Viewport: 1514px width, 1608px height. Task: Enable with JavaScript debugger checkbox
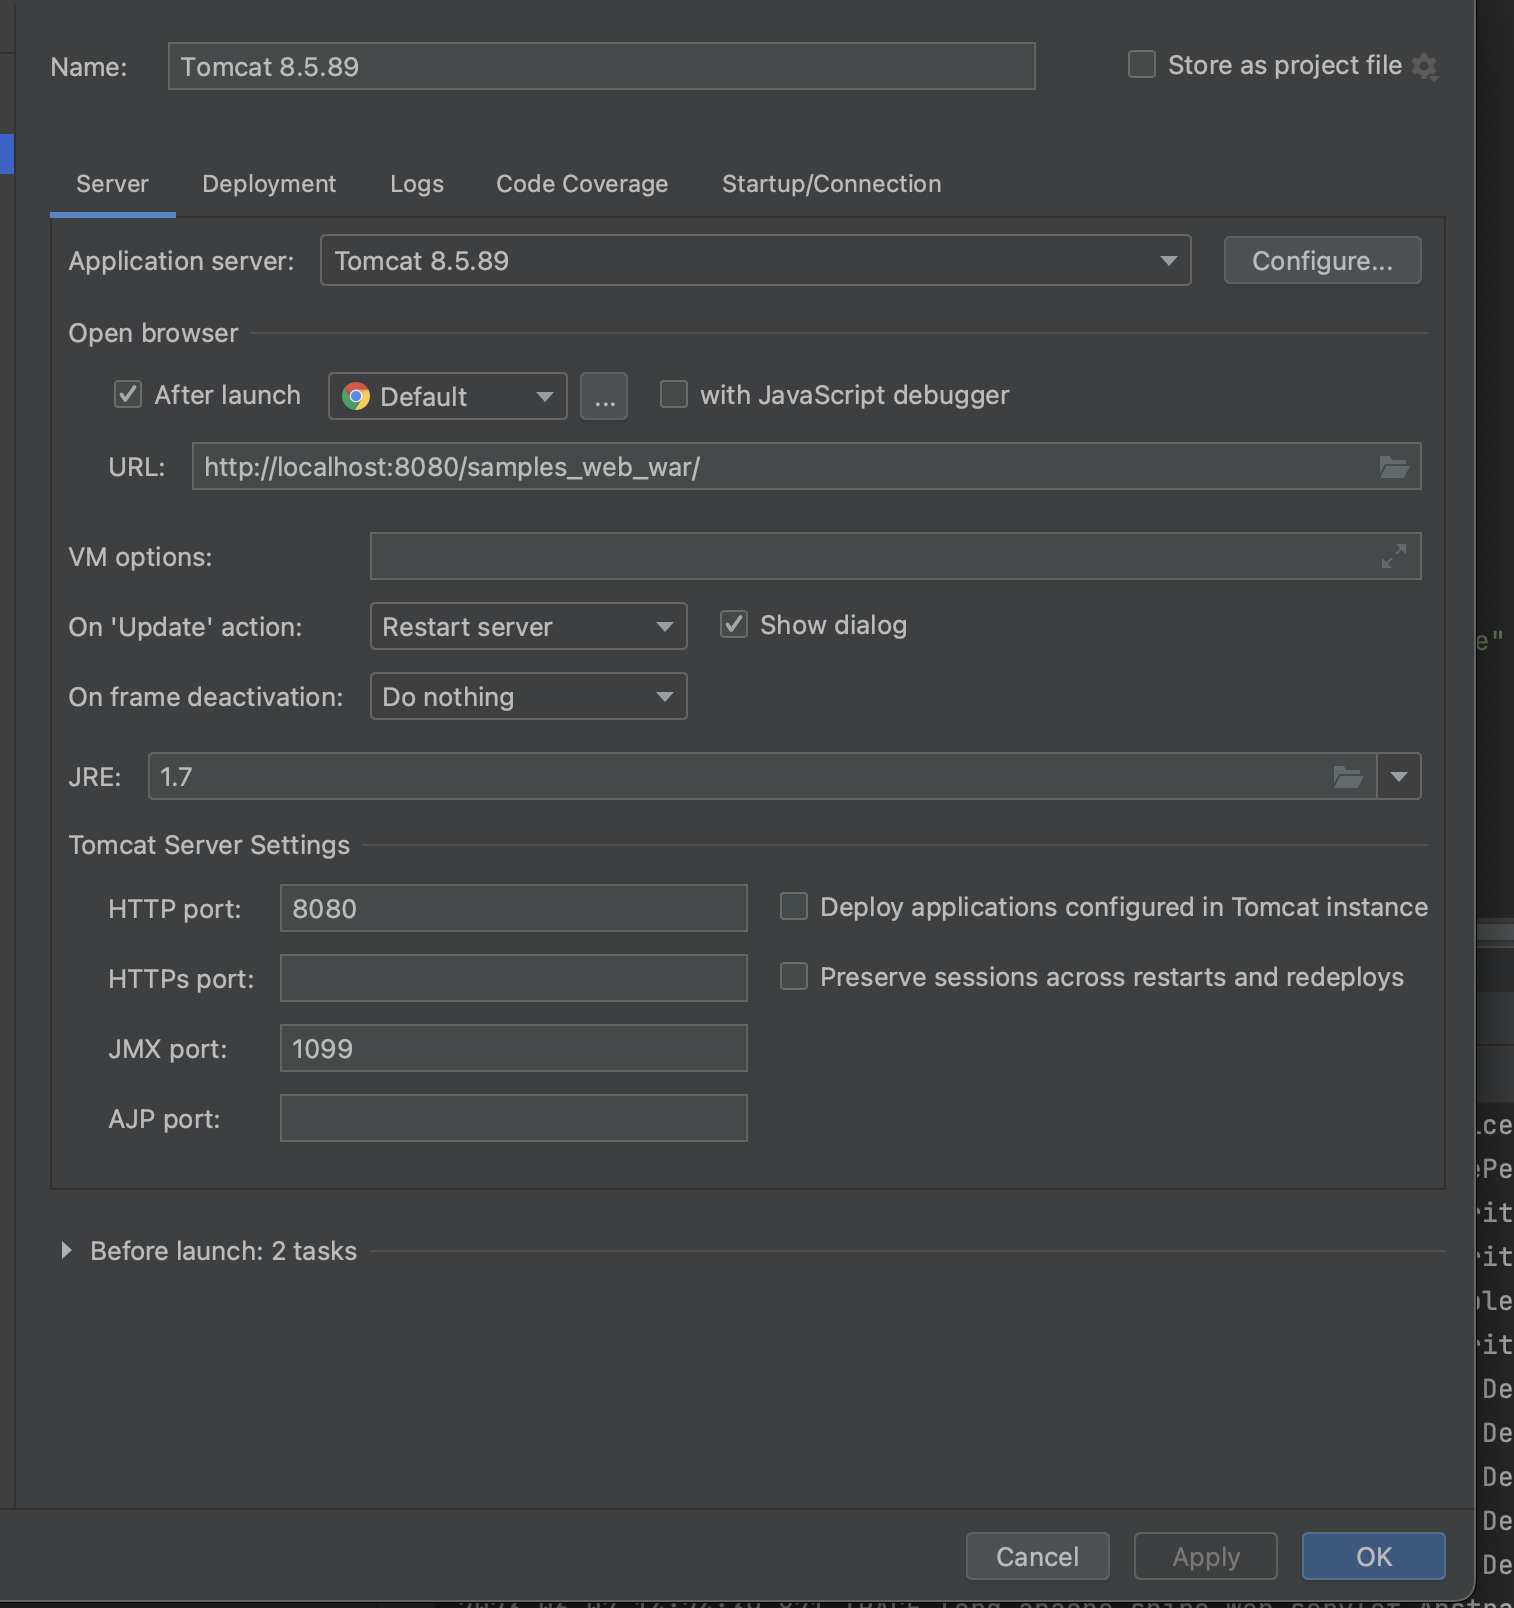coord(674,394)
